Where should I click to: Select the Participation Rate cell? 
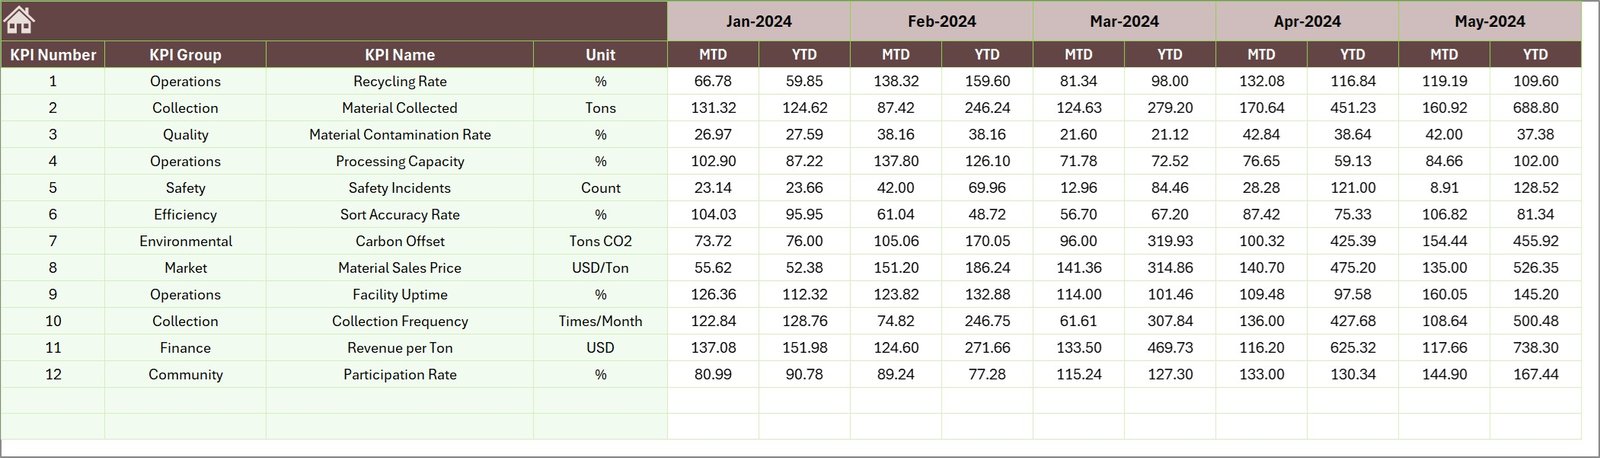tap(399, 375)
